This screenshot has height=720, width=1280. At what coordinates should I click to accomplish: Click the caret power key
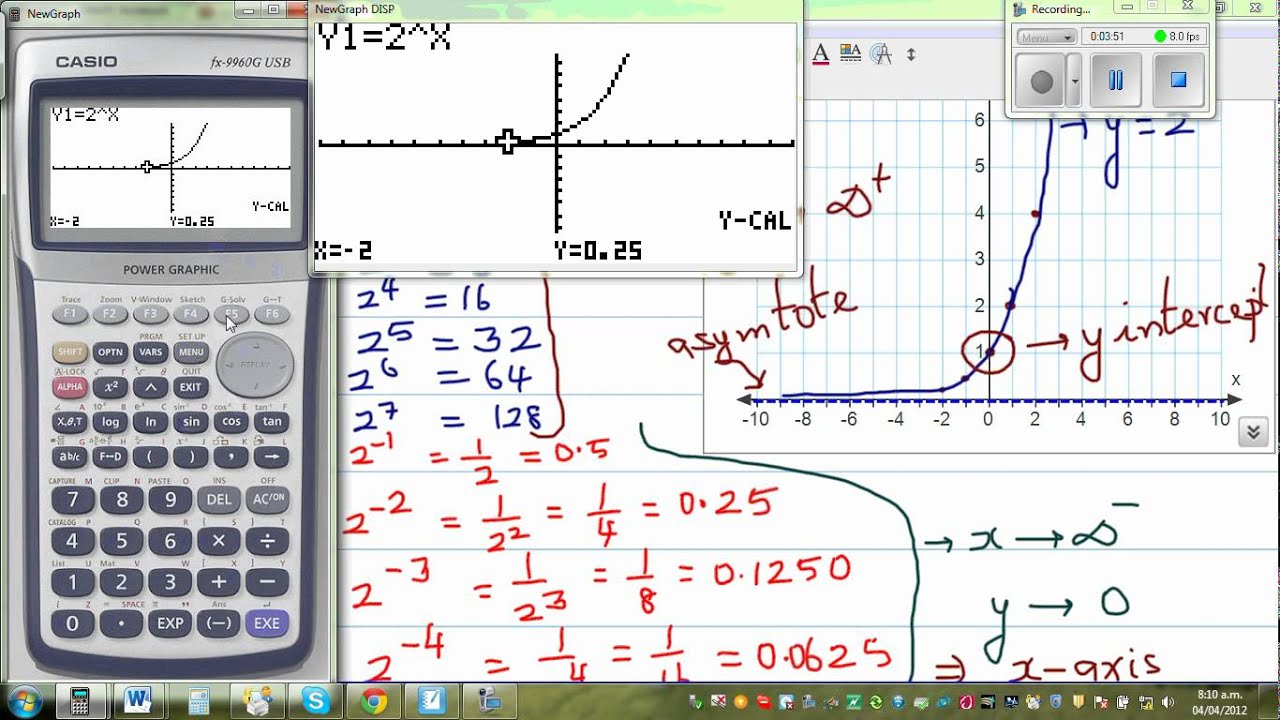(x=150, y=387)
